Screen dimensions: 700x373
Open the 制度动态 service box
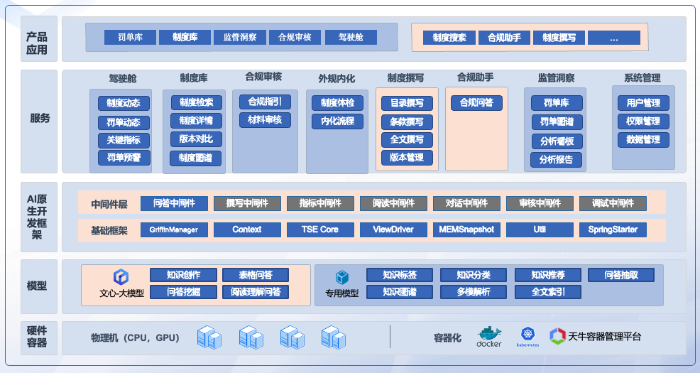[x=124, y=104]
